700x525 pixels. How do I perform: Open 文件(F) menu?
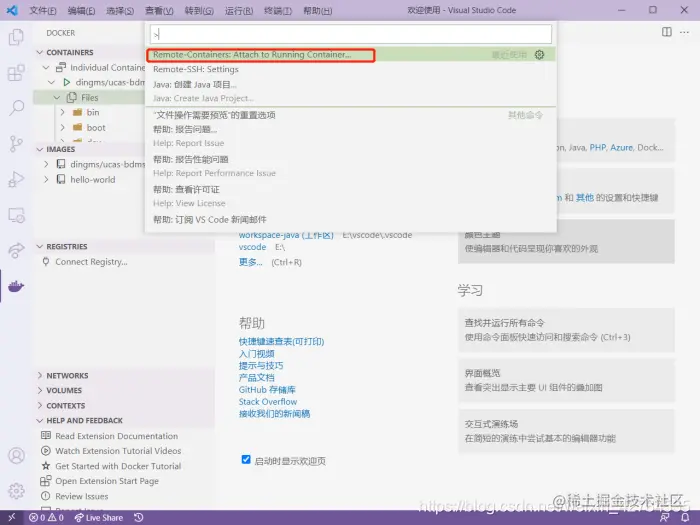tap(43, 10)
